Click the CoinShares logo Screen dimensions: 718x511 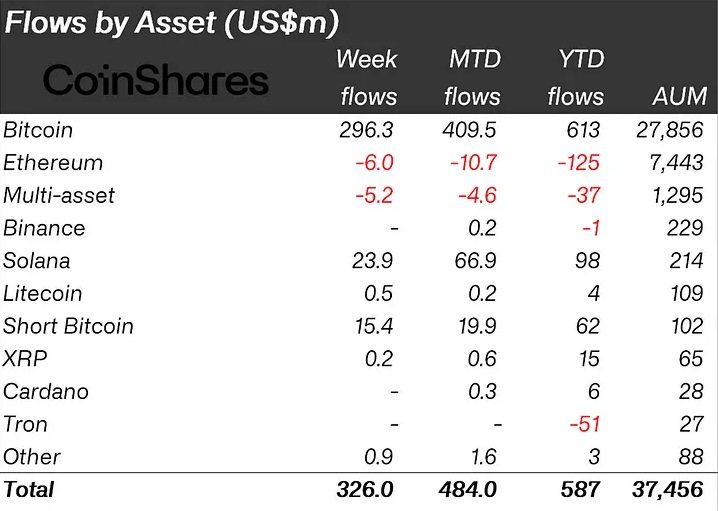coord(156,80)
